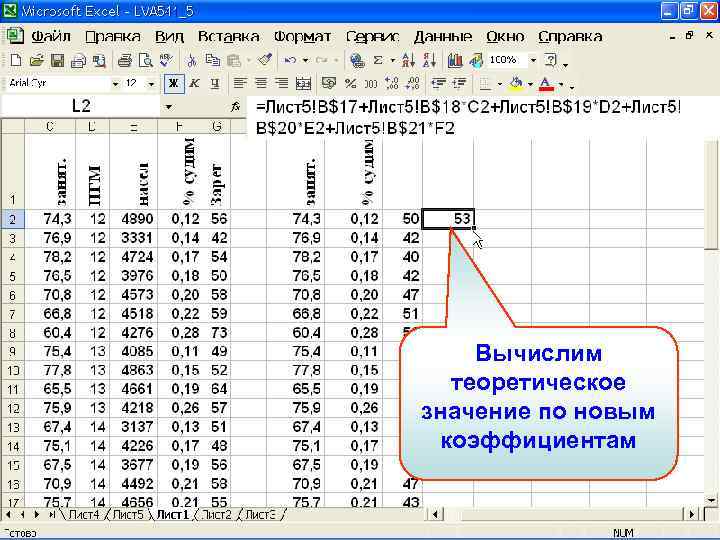This screenshot has height=540, width=720.
Task: Click the Open file folder icon
Action: click(36, 60)
